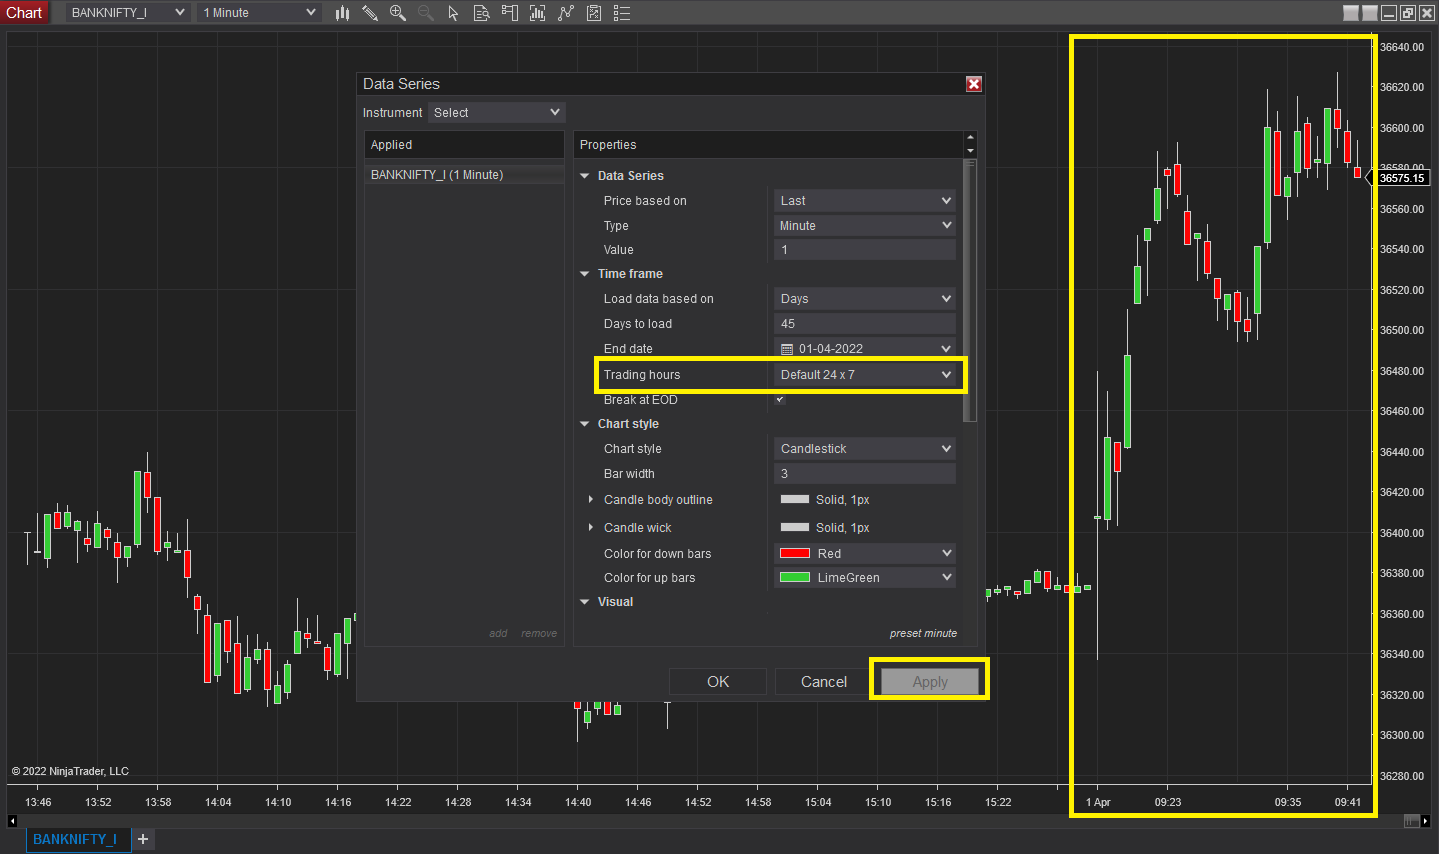Click the scroll handle icon at bottom right of chart
This screenshot has height=854, width=1439.
[1411, 821]
